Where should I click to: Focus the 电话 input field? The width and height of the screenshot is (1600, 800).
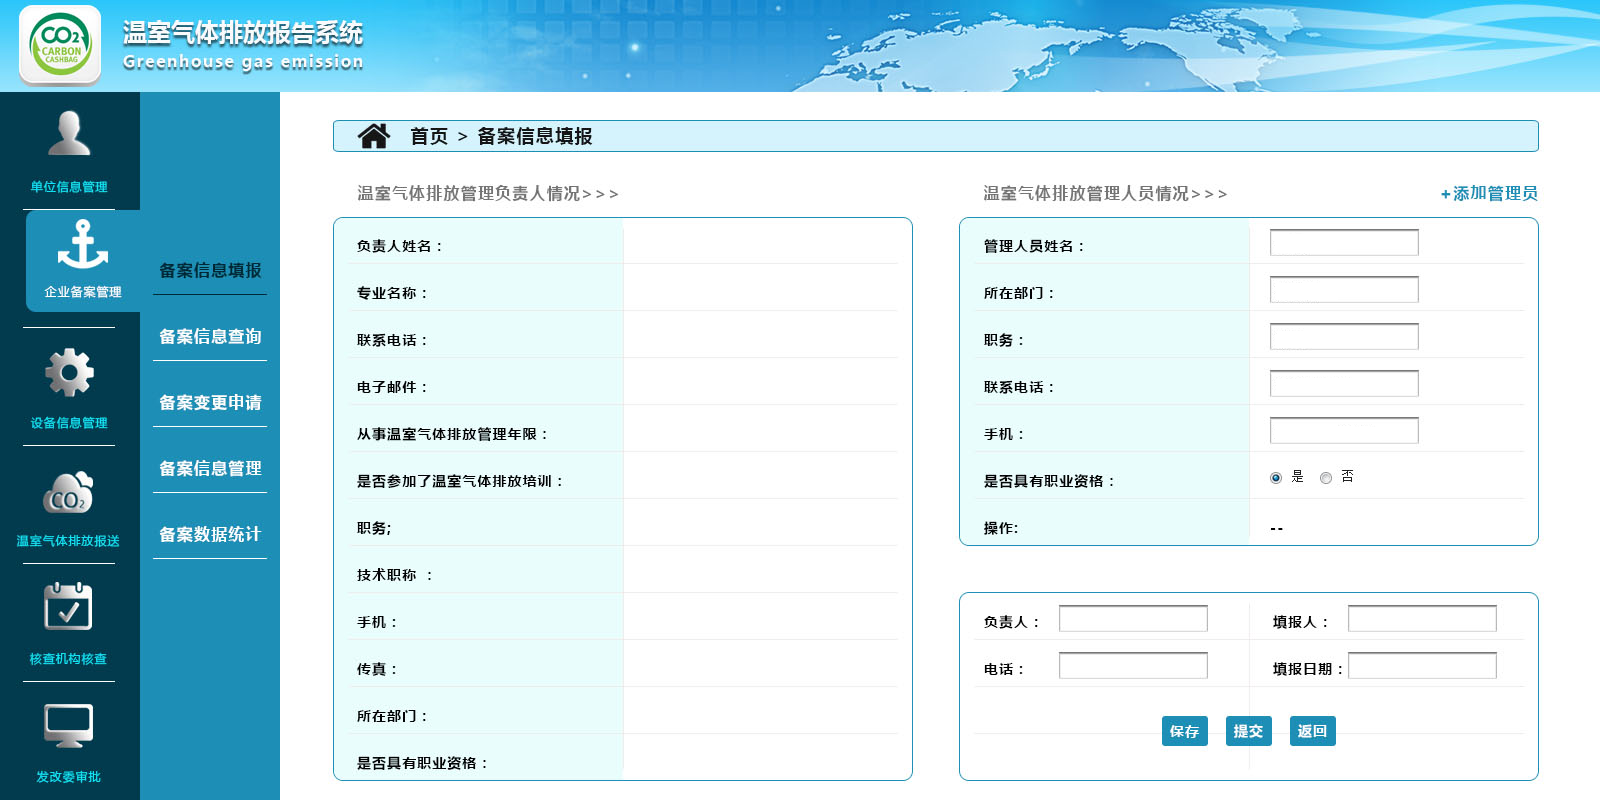tap(1133, 665)
